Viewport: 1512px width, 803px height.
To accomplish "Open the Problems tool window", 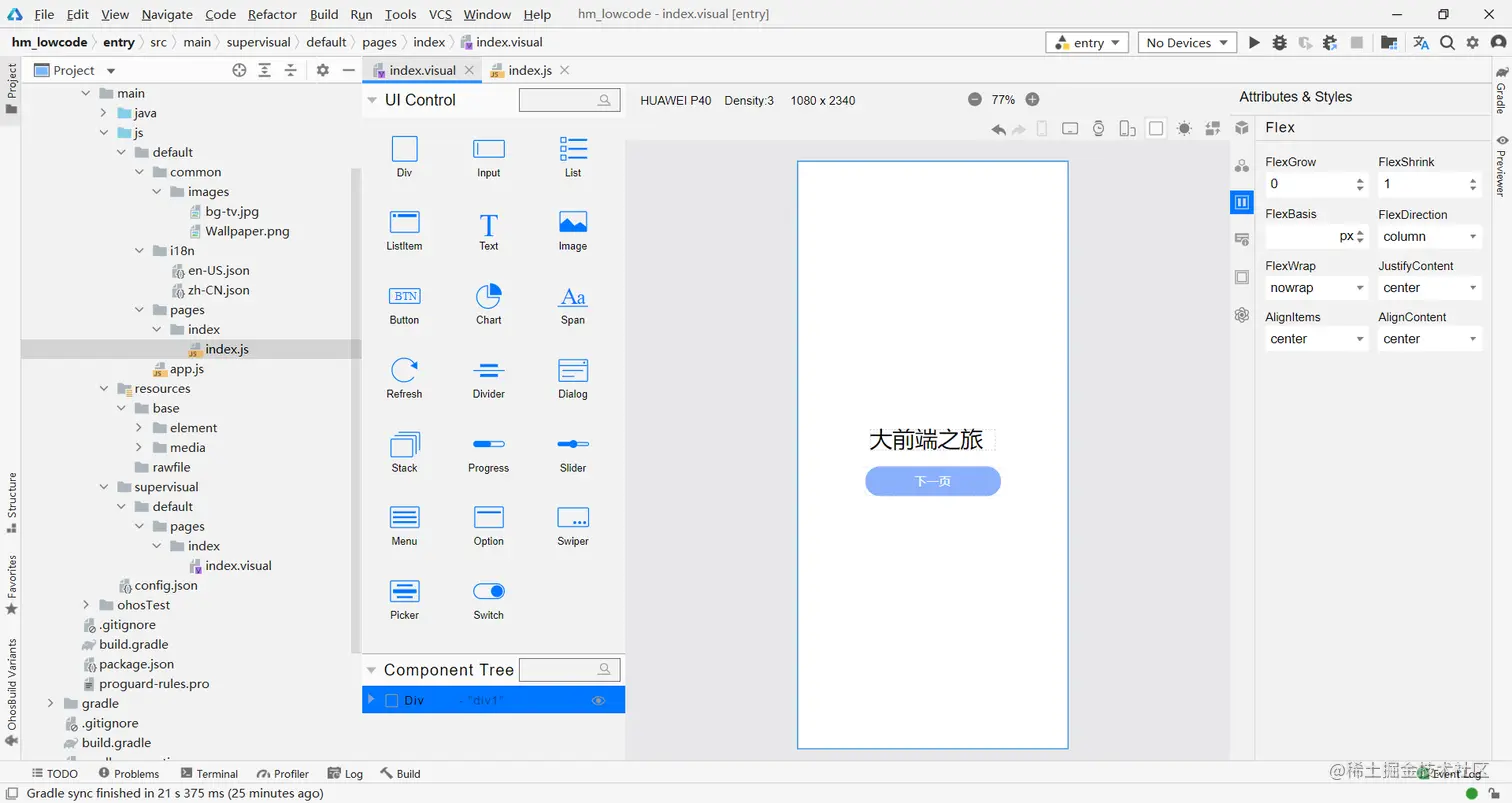I will [x=129, y=773].
